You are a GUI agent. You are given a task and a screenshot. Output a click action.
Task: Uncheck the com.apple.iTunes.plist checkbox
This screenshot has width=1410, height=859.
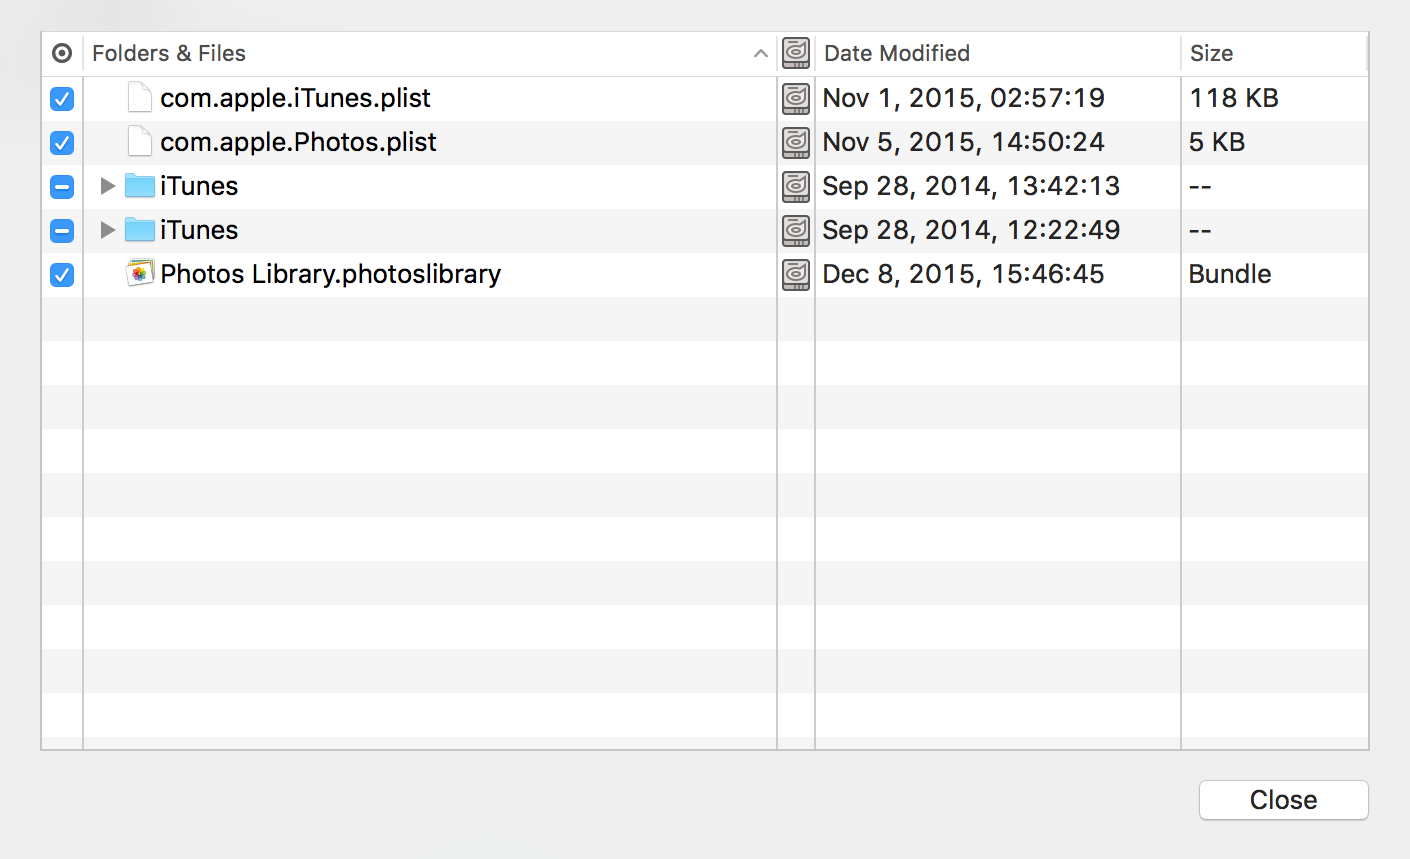tap(62, 98)
